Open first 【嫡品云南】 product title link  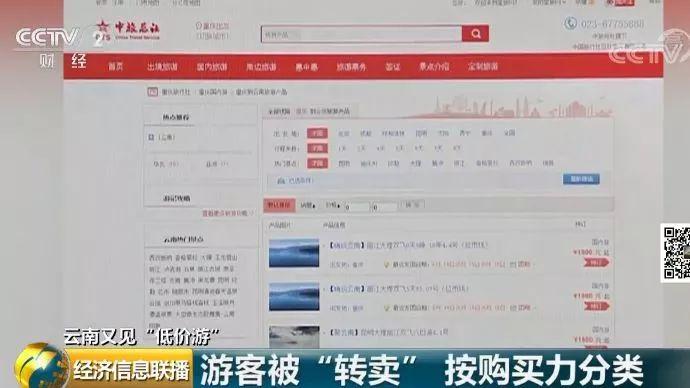point(408,245)
